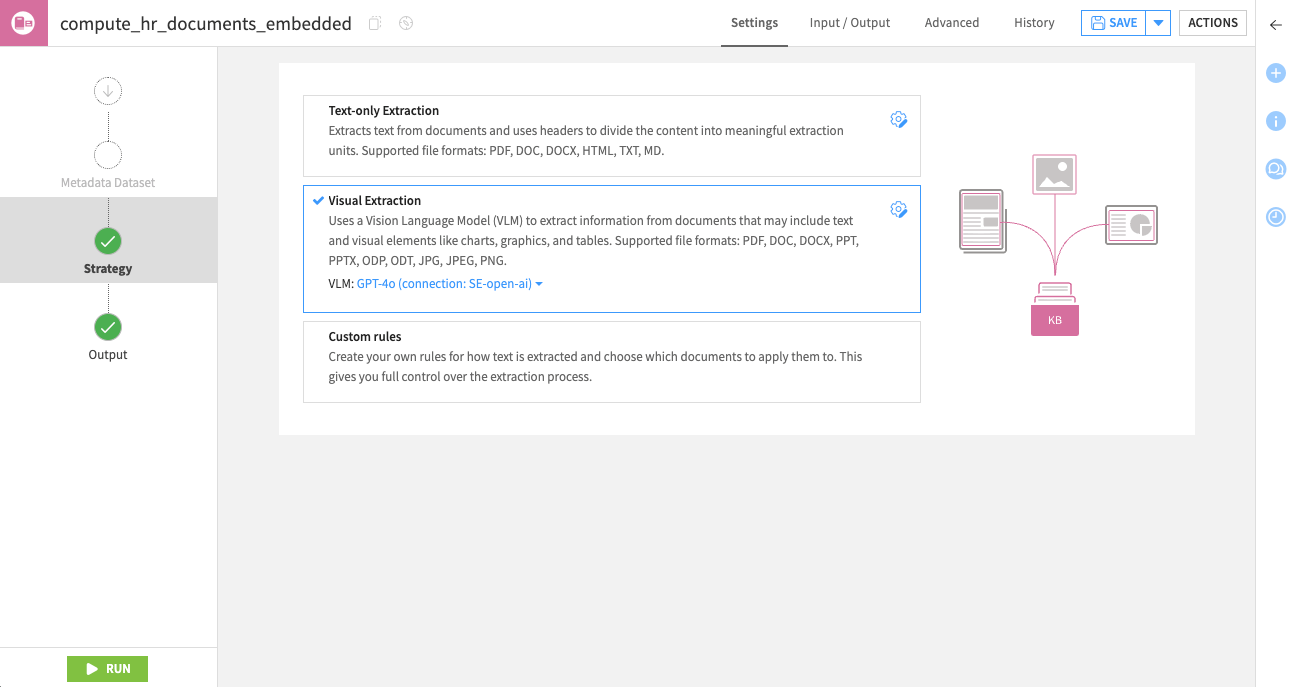
Task: Open Text-only Extraction settings gear
Action: click(x=898, y=120)
